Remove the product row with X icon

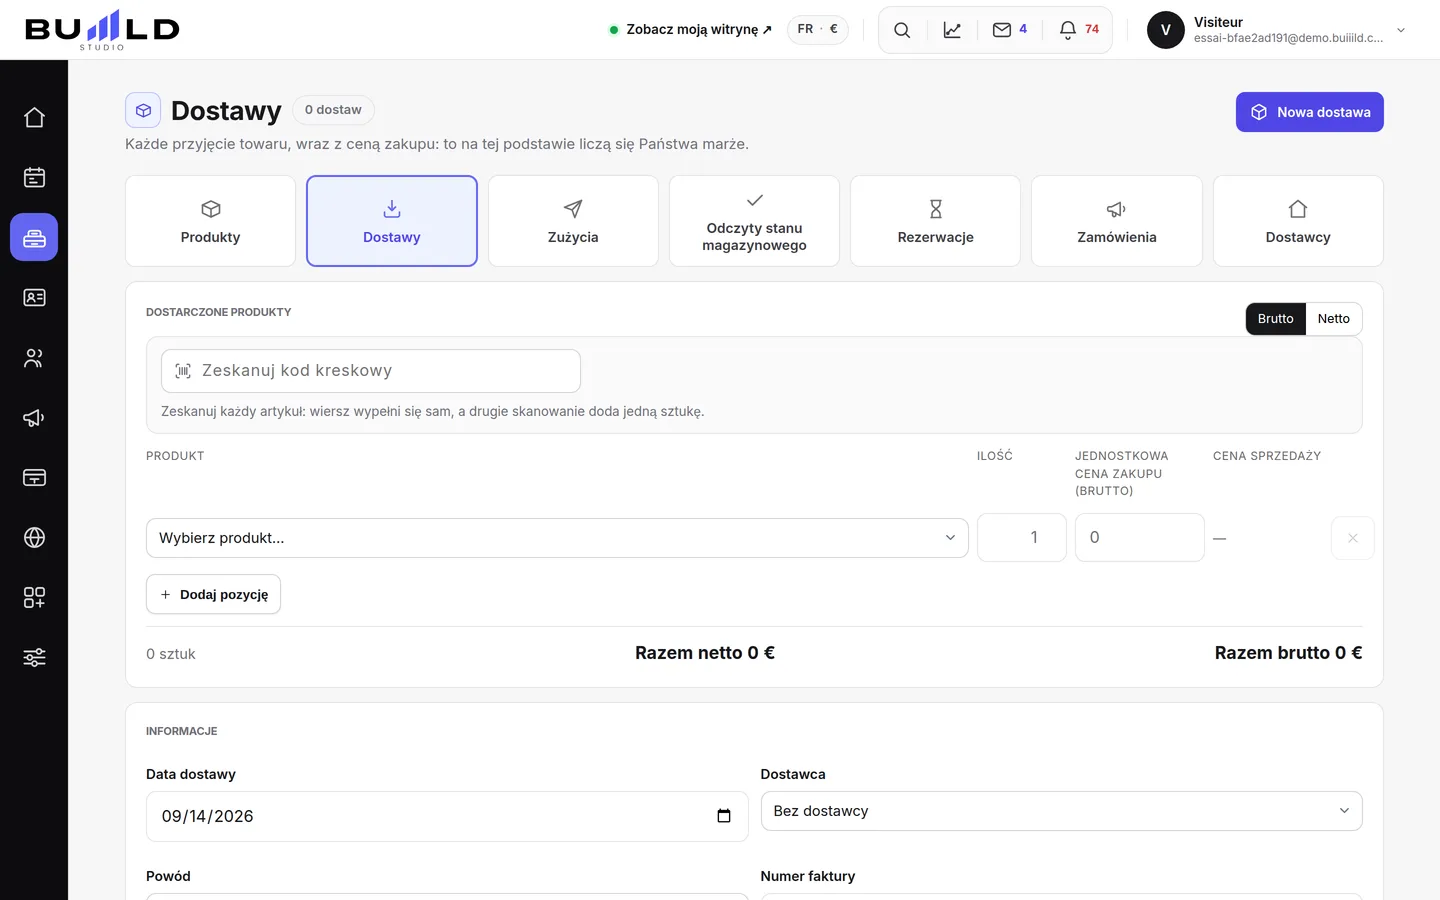[x=1353, y=538]
